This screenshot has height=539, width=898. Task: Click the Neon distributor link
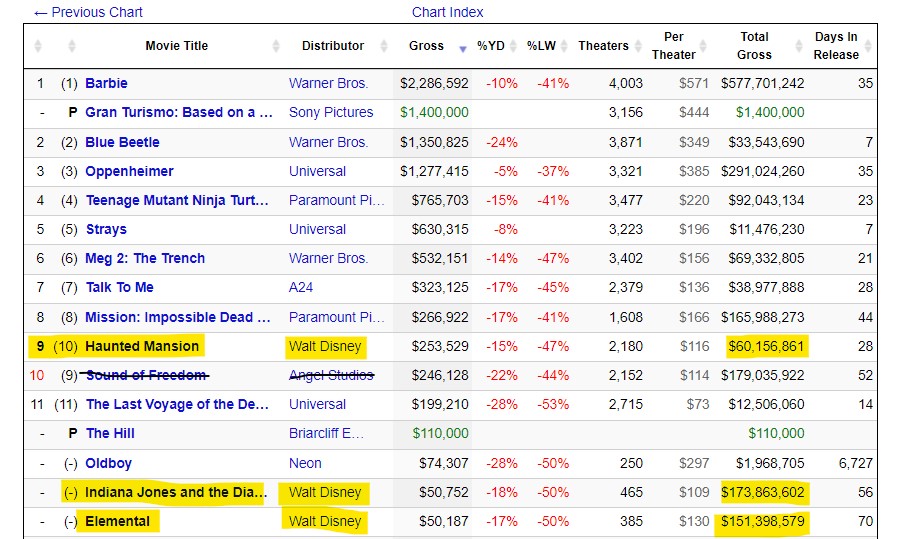(305, 463)
